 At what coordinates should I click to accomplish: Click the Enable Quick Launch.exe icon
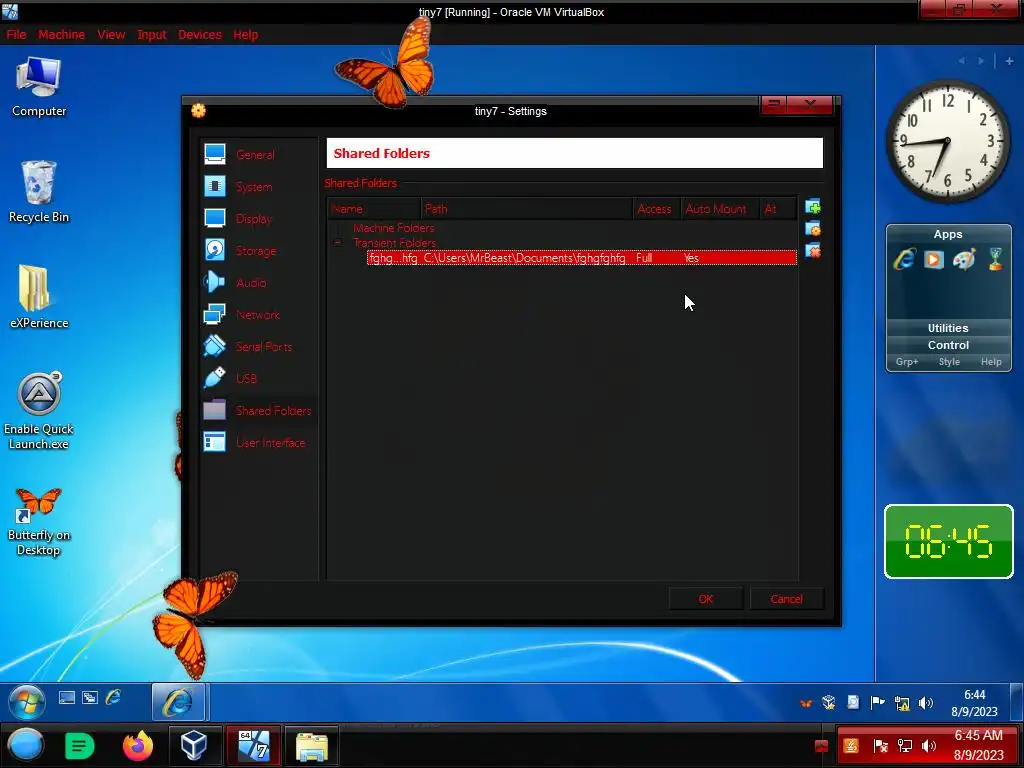(39, 411)
